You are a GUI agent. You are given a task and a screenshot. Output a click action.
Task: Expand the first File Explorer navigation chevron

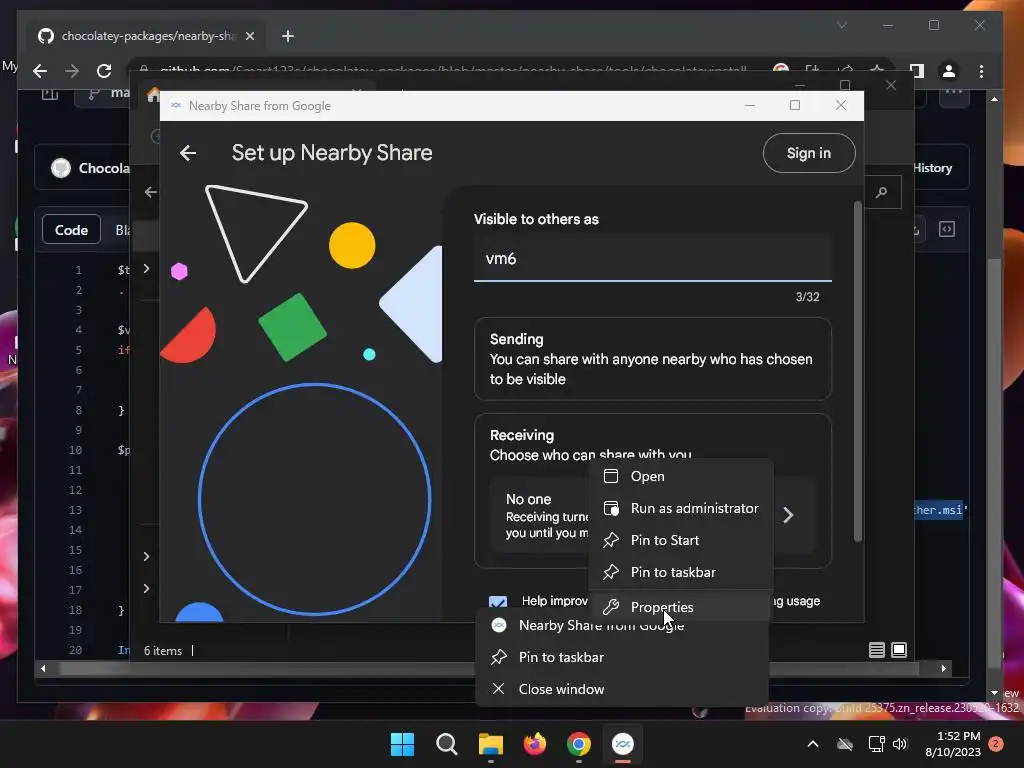146,268
